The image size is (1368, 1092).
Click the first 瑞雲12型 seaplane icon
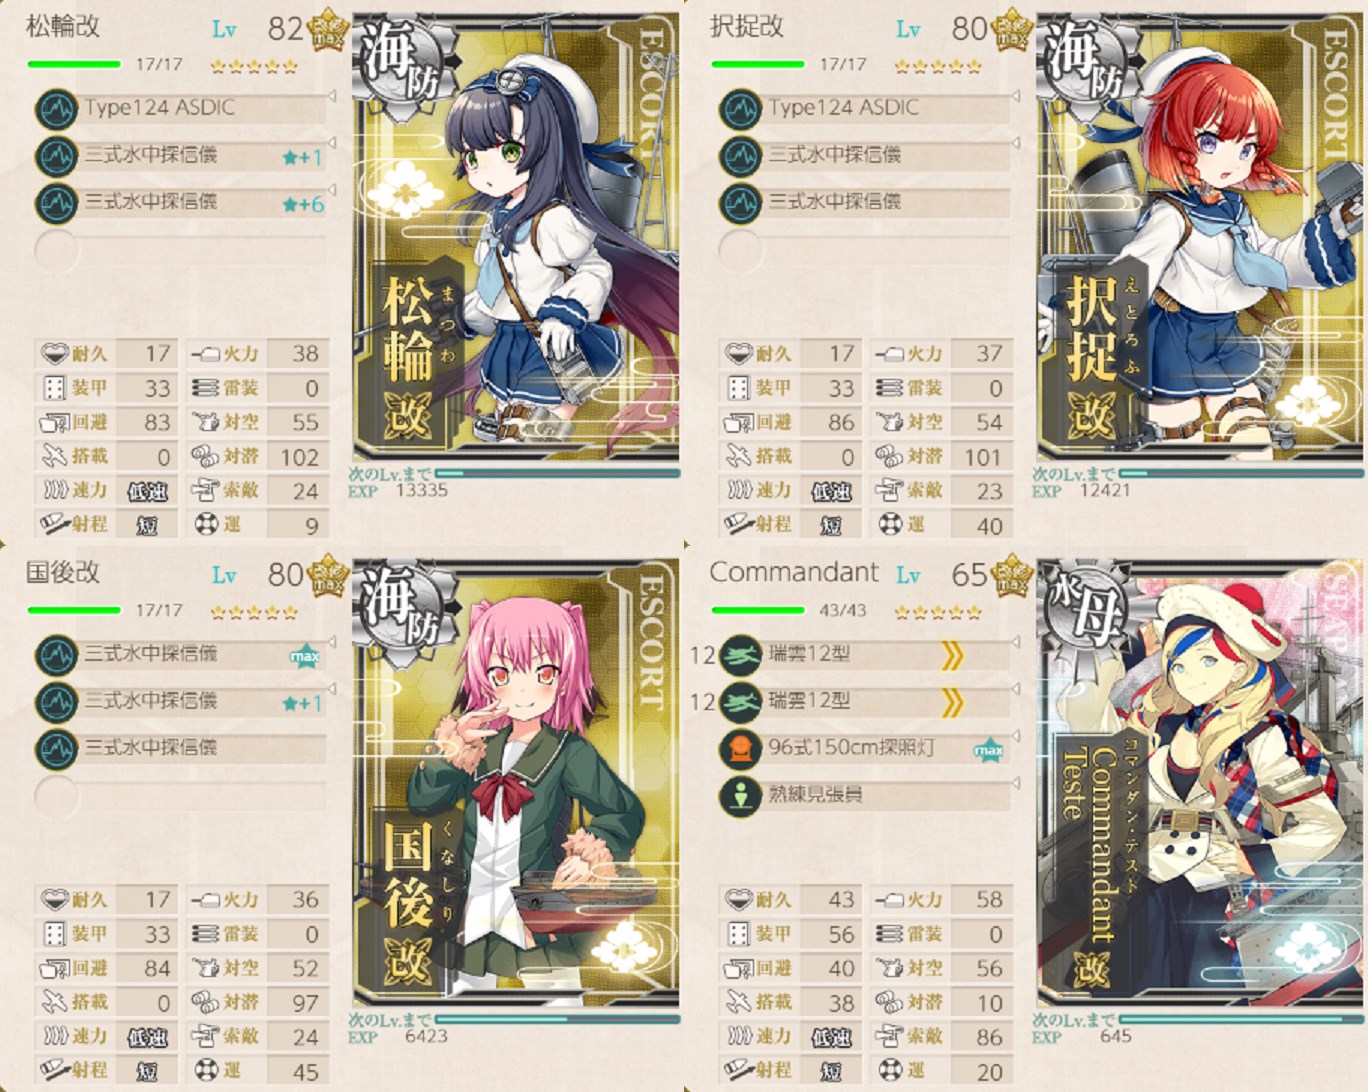click(741, 656)
